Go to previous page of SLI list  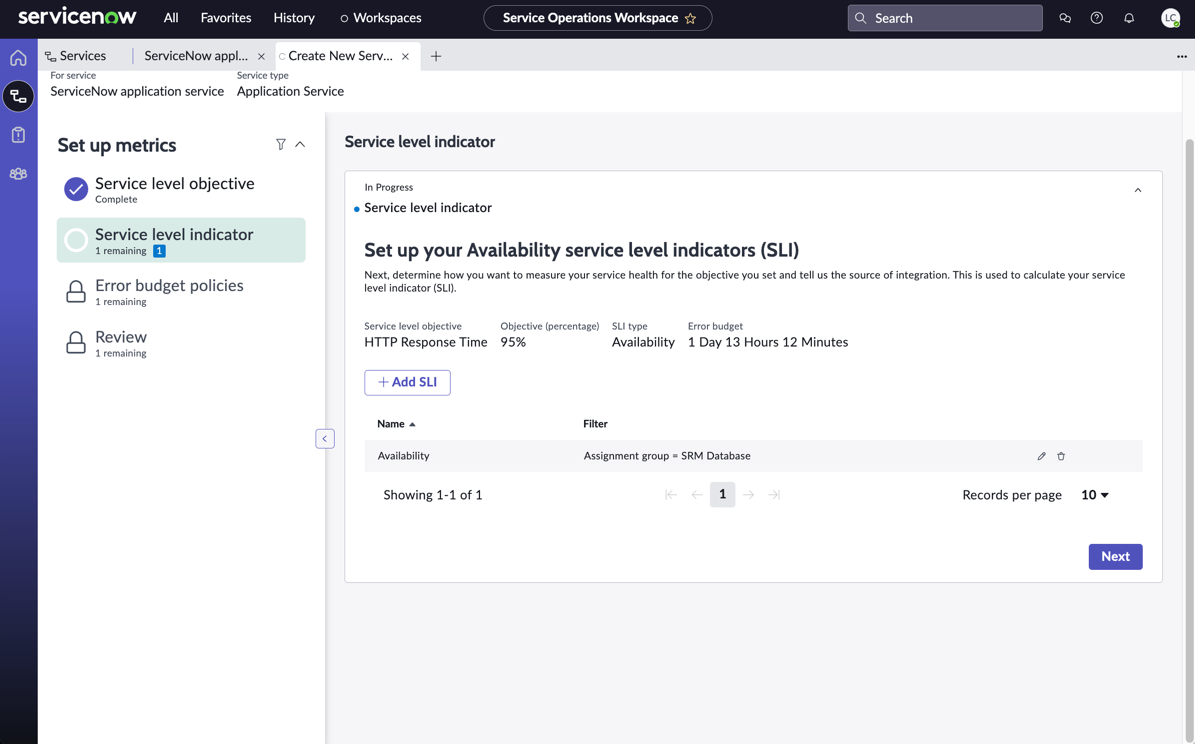(697, 495)
